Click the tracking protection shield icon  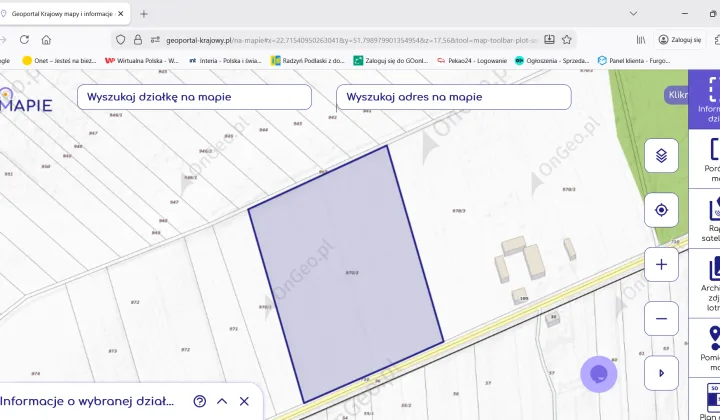pyautogui.click(x=120, y=40)
